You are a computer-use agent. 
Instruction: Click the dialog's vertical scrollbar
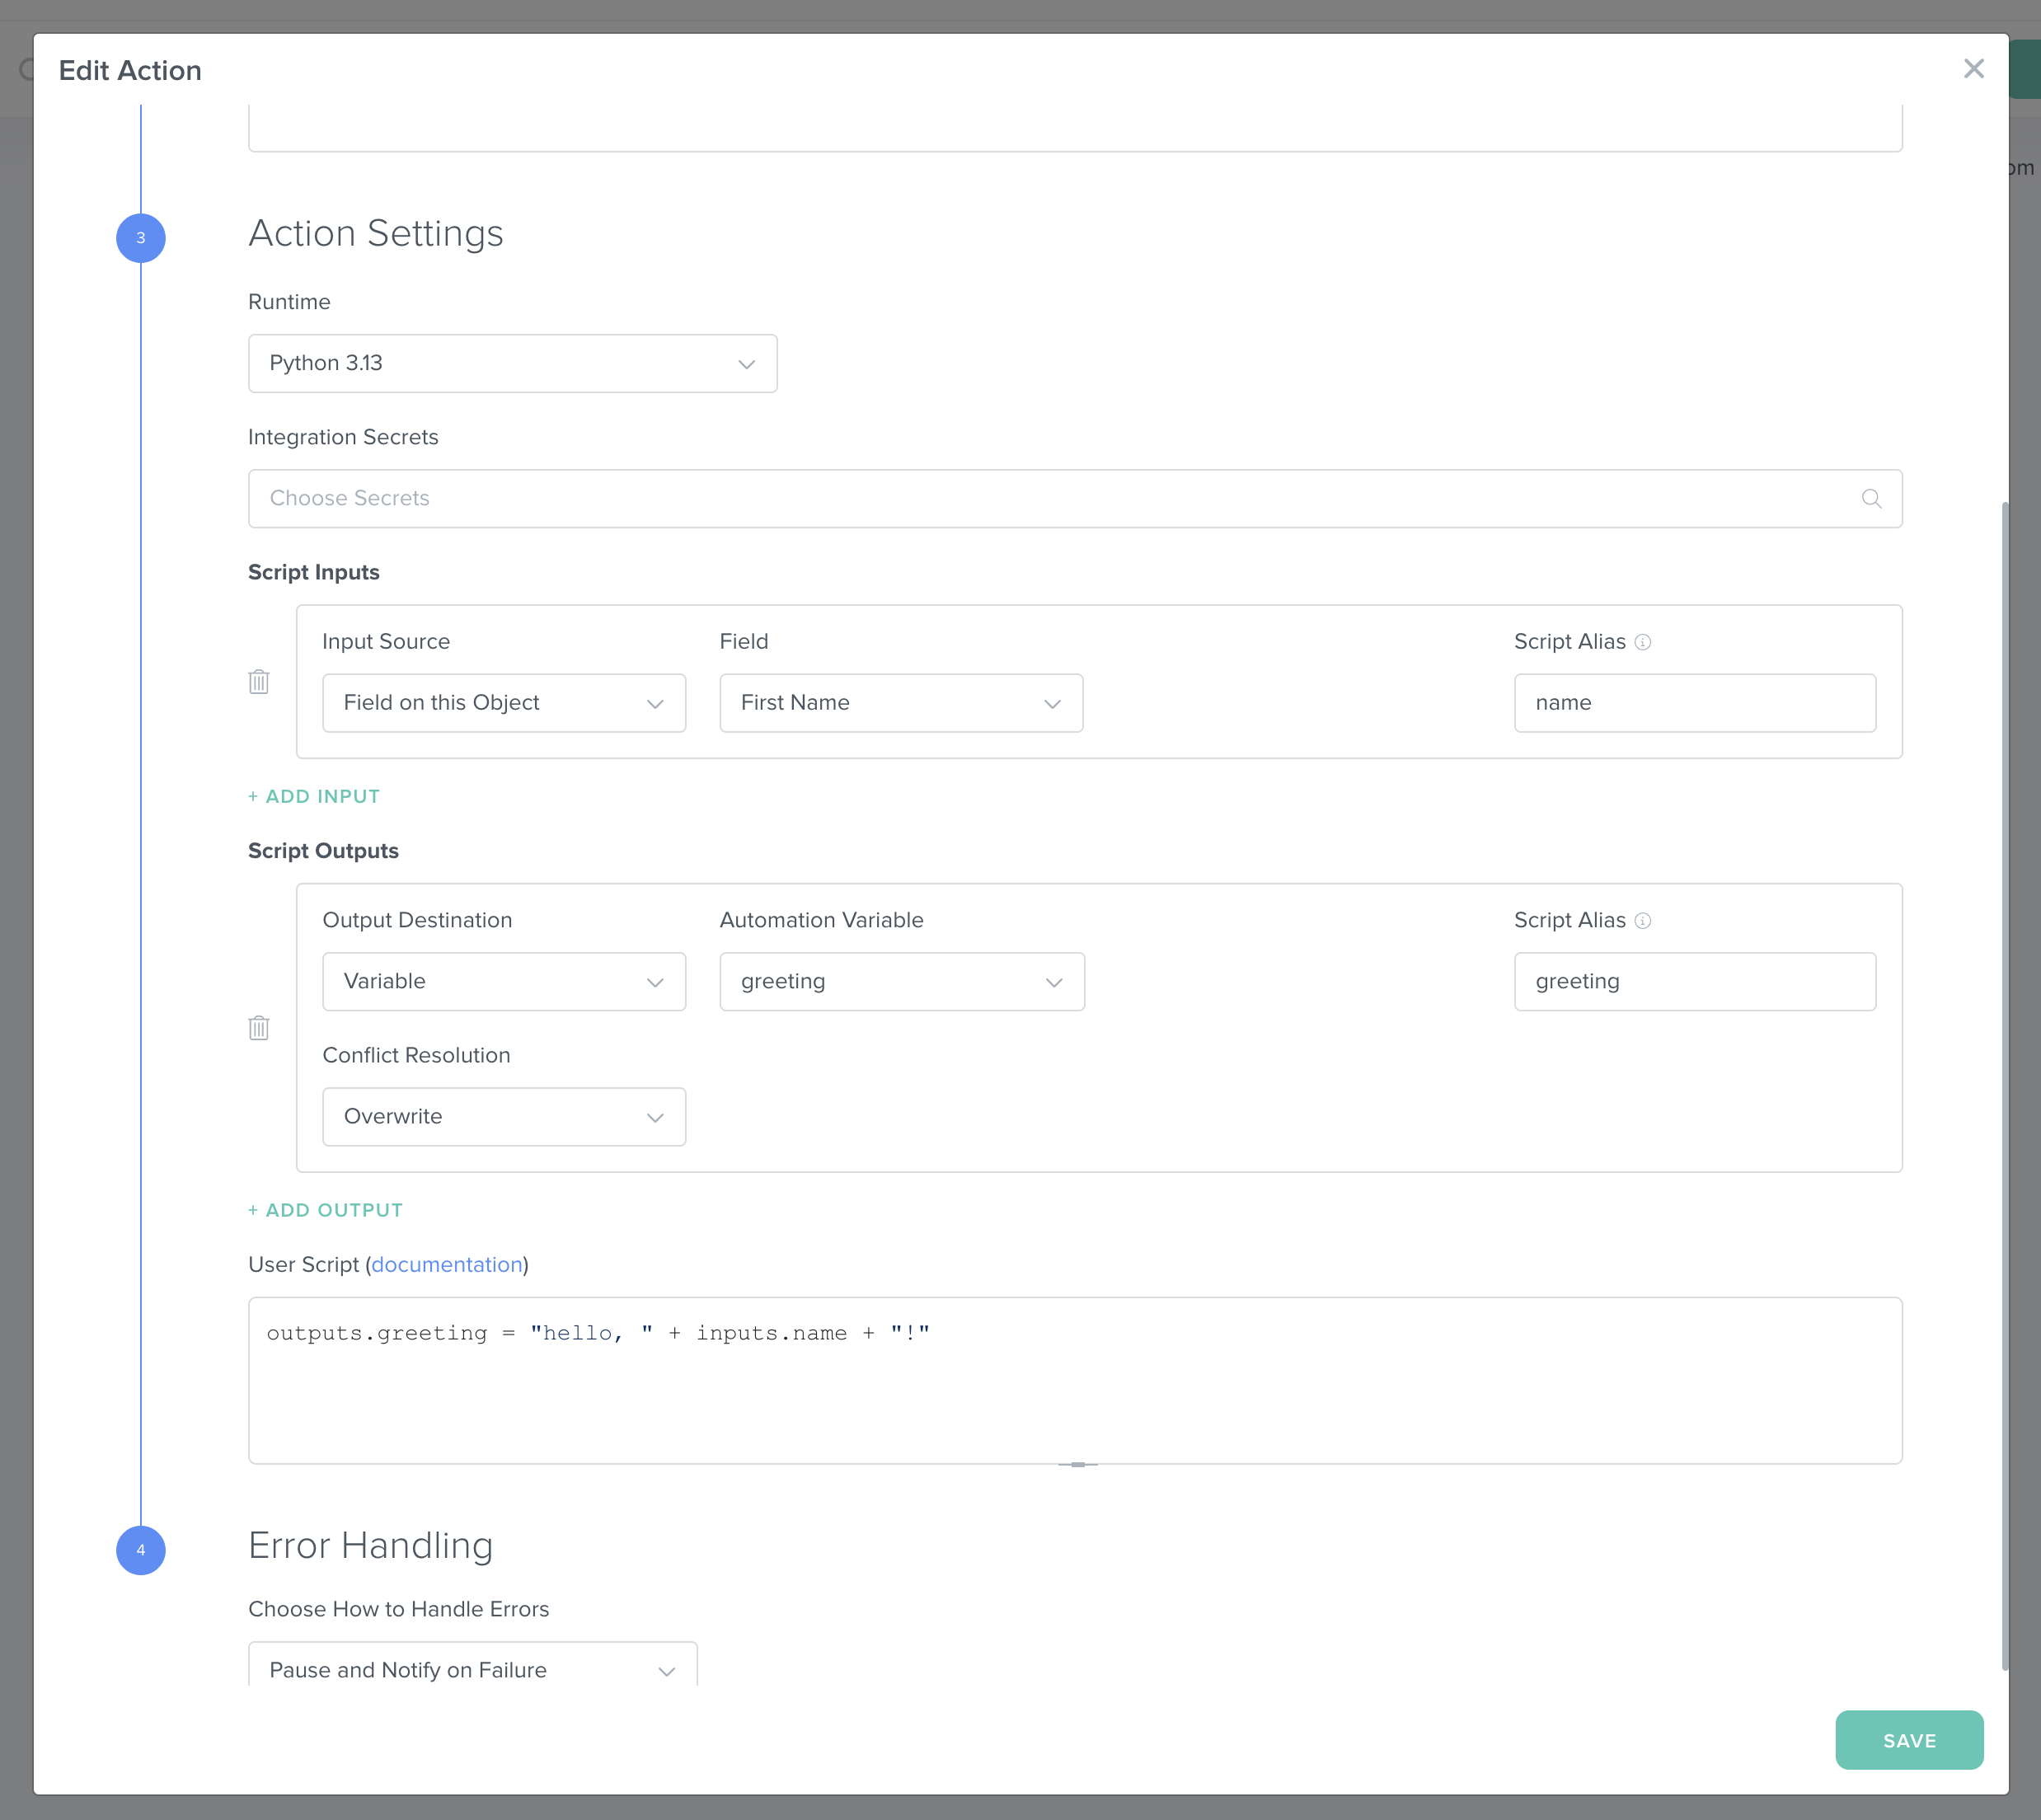point(2005,1085)
